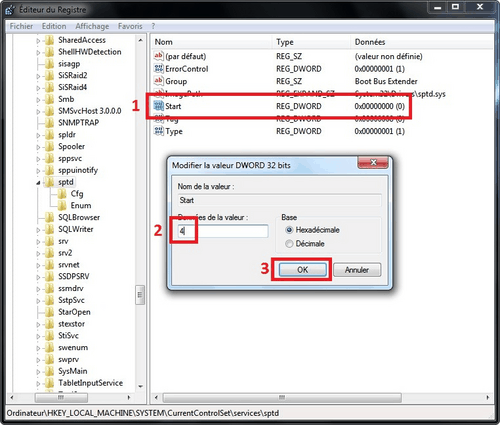Select the Cfg subfolder icon
Screen dimensions: 500x425
tap(62, 194)
